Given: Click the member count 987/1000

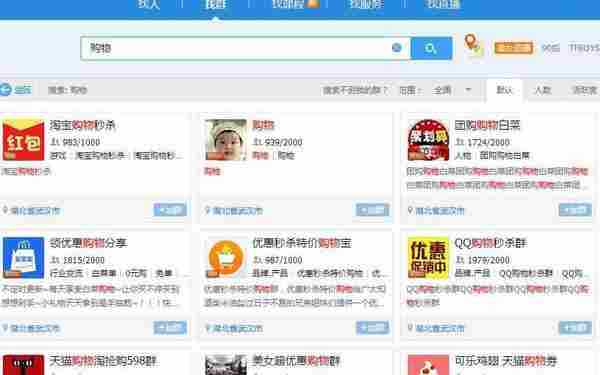Looking at the screenshot, I should click(284, 260).
